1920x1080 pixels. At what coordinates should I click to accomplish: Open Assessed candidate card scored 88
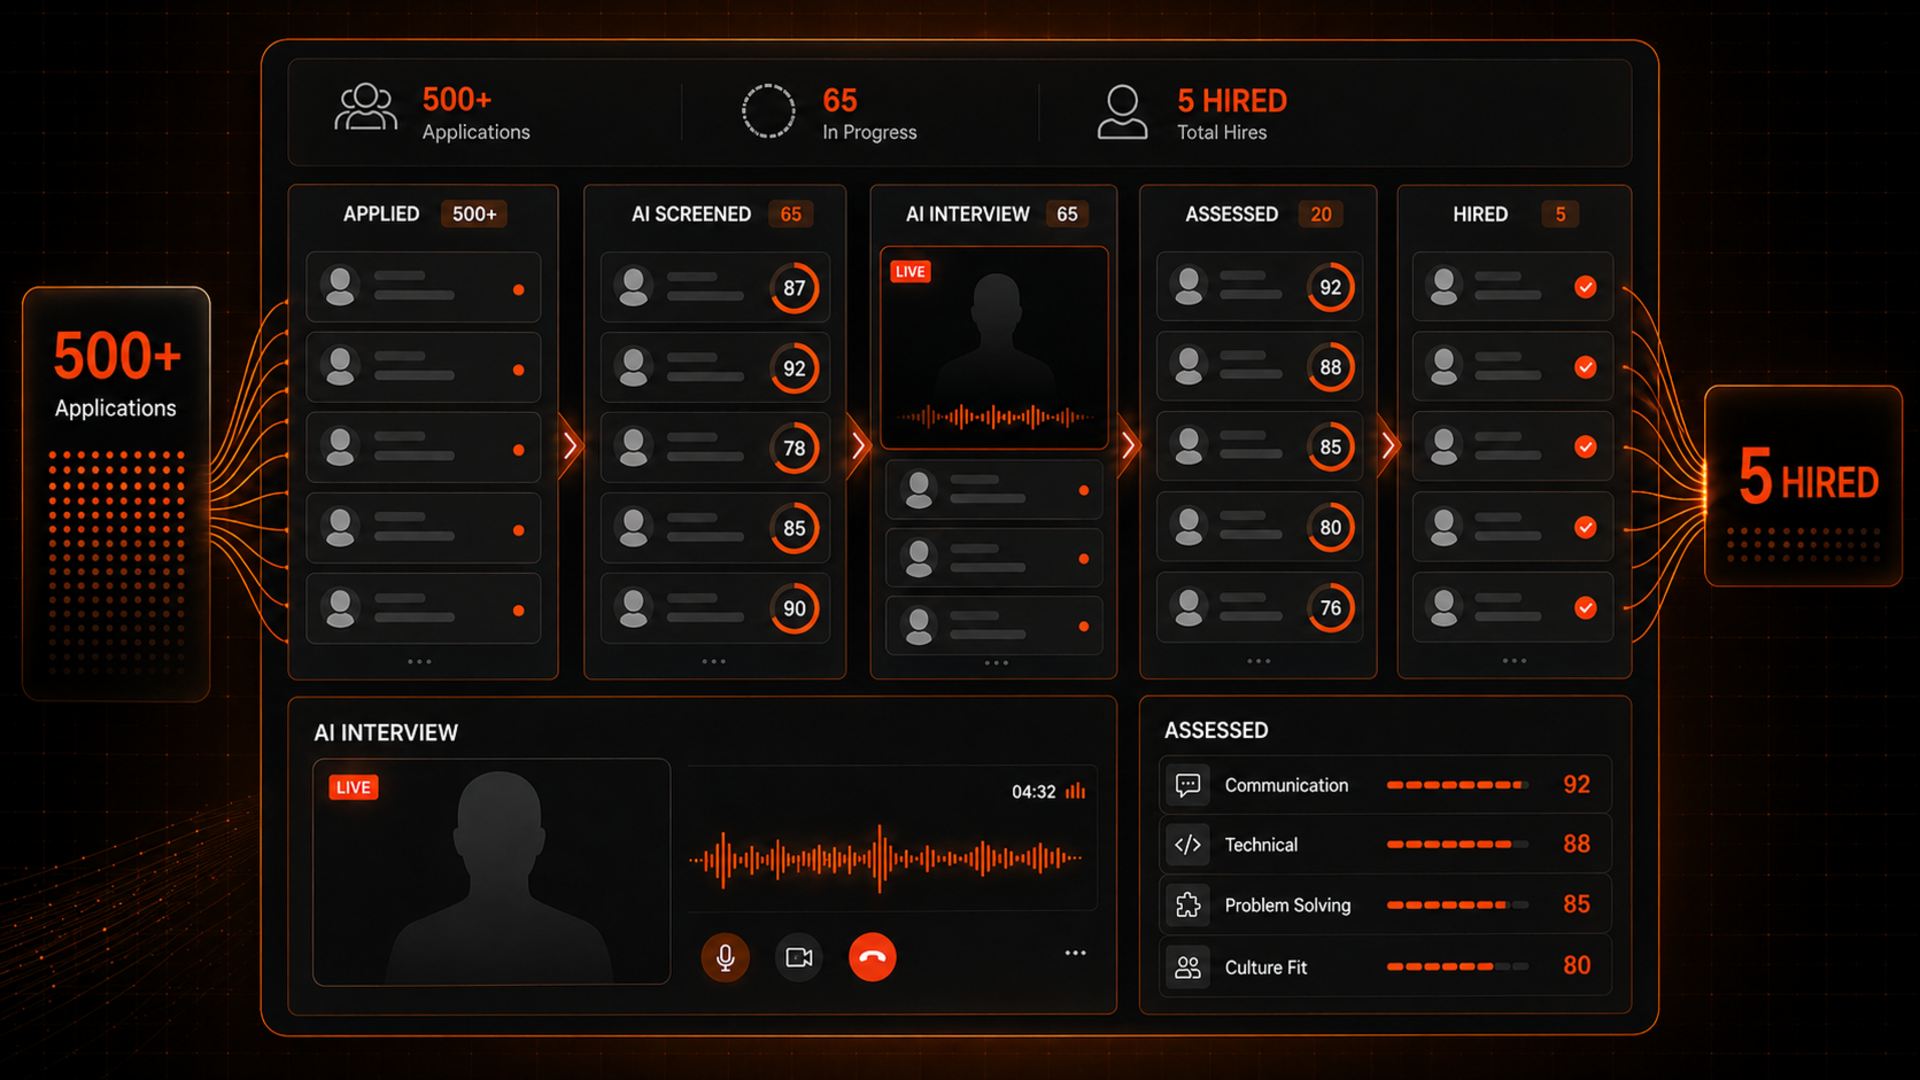pyautogui.click(x=1260, y=367)
